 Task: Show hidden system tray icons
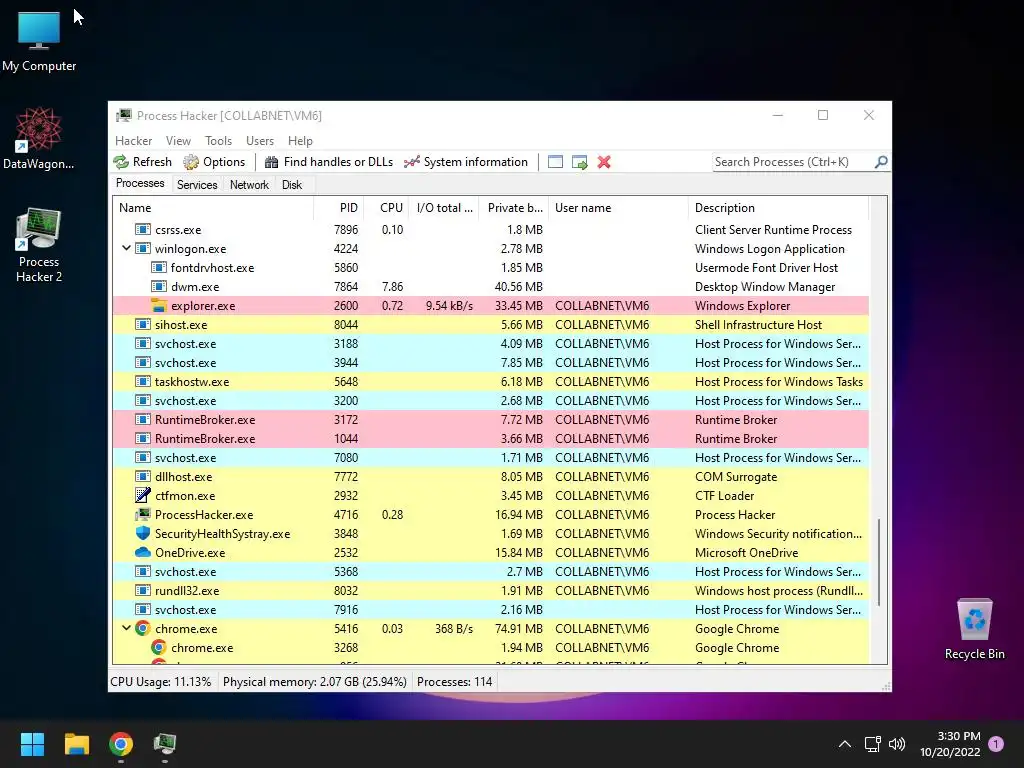point(844,744)
